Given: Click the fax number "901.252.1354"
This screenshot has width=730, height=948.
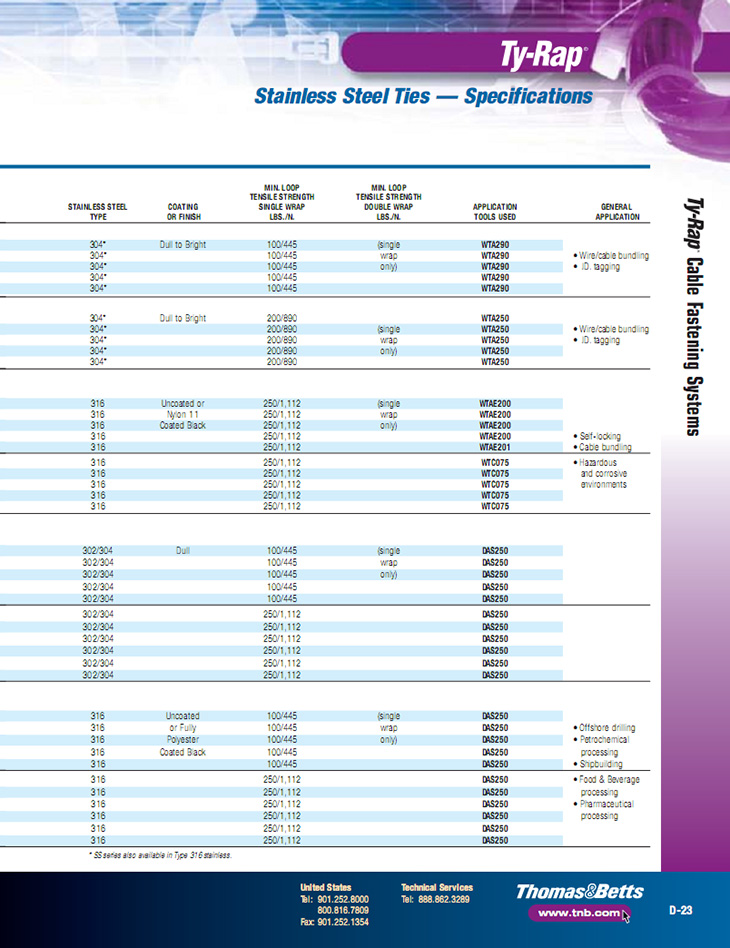Looking at the screenshot, I should 343,922.
